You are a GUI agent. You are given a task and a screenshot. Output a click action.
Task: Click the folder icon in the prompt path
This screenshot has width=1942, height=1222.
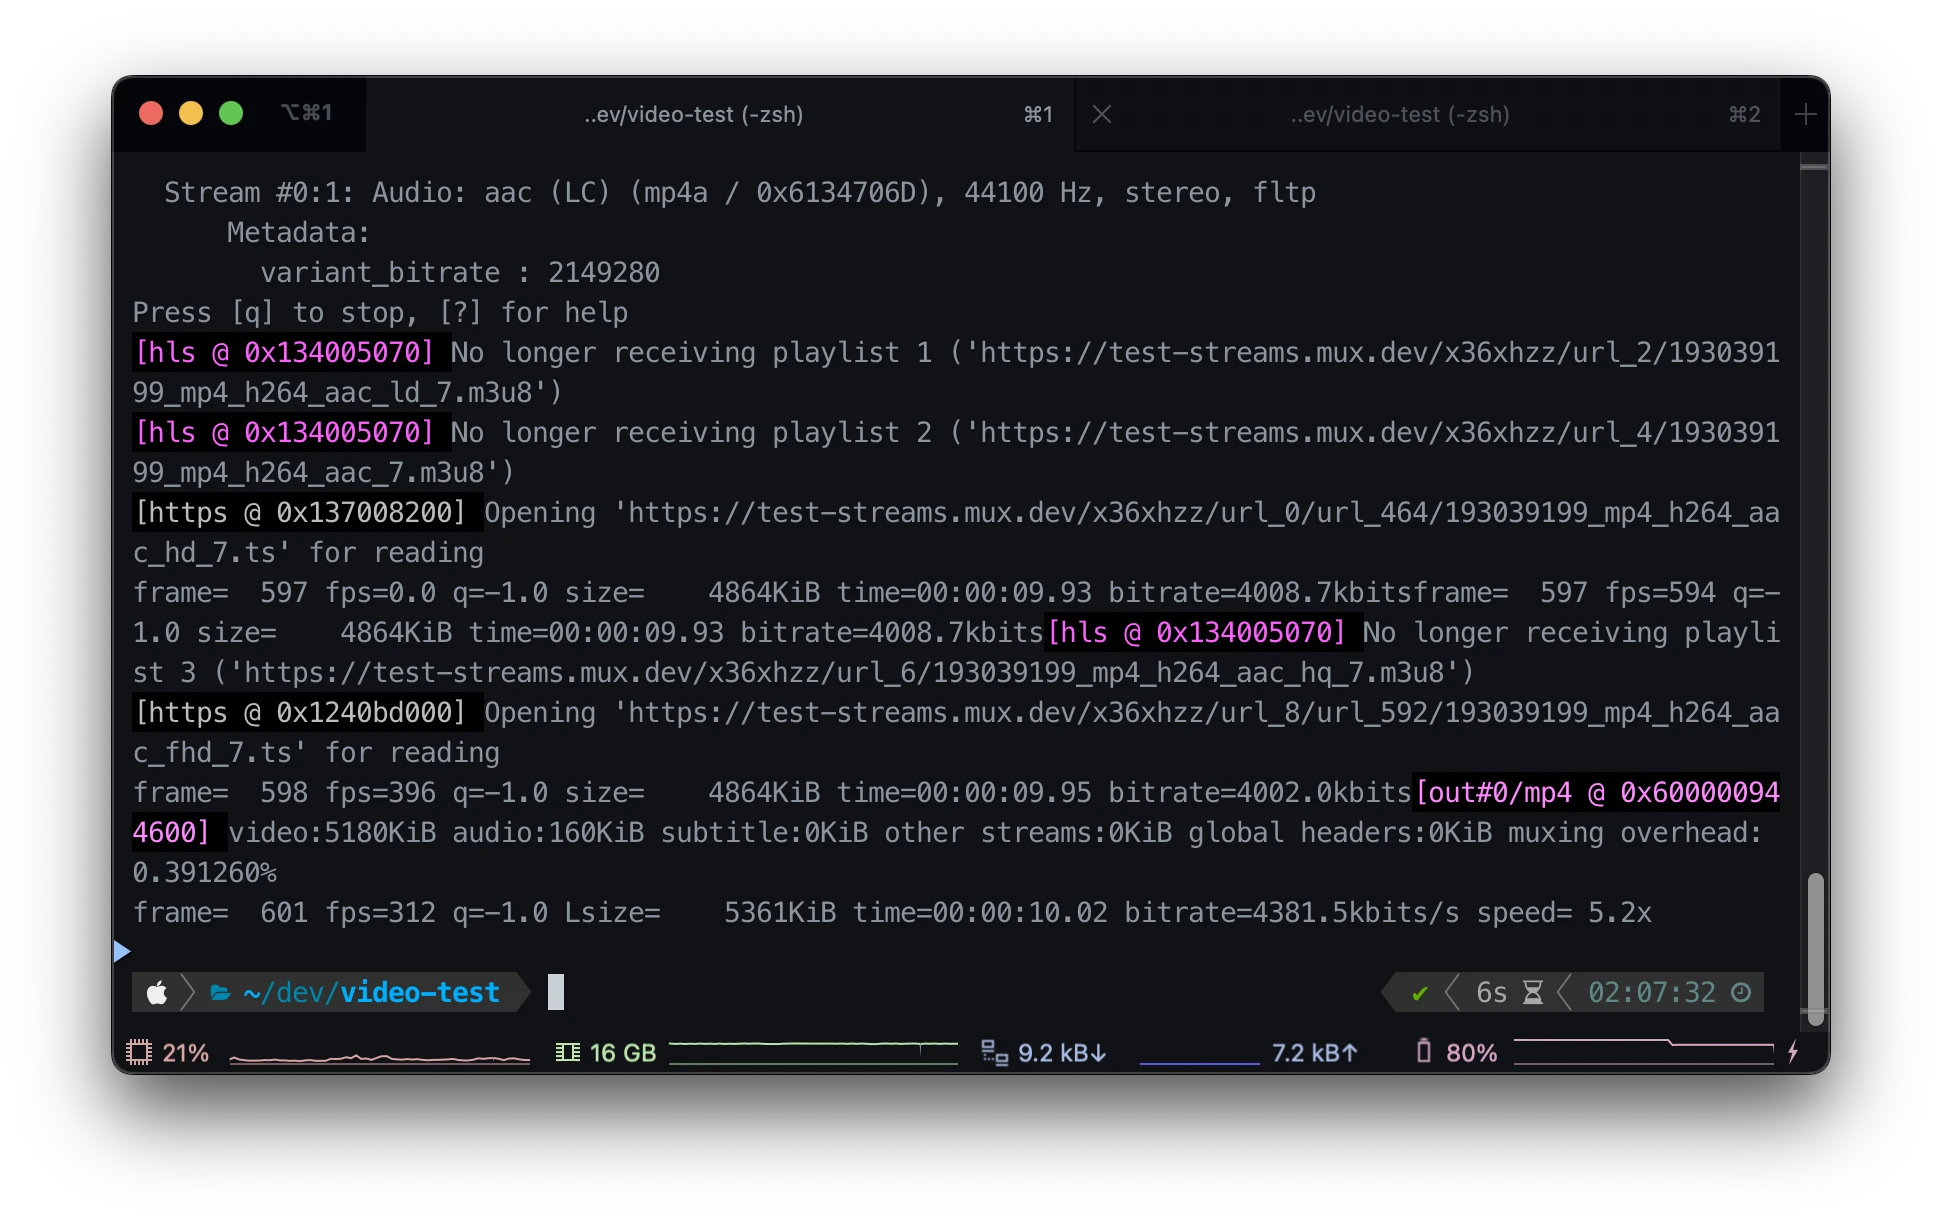click(x=220, y=993)
